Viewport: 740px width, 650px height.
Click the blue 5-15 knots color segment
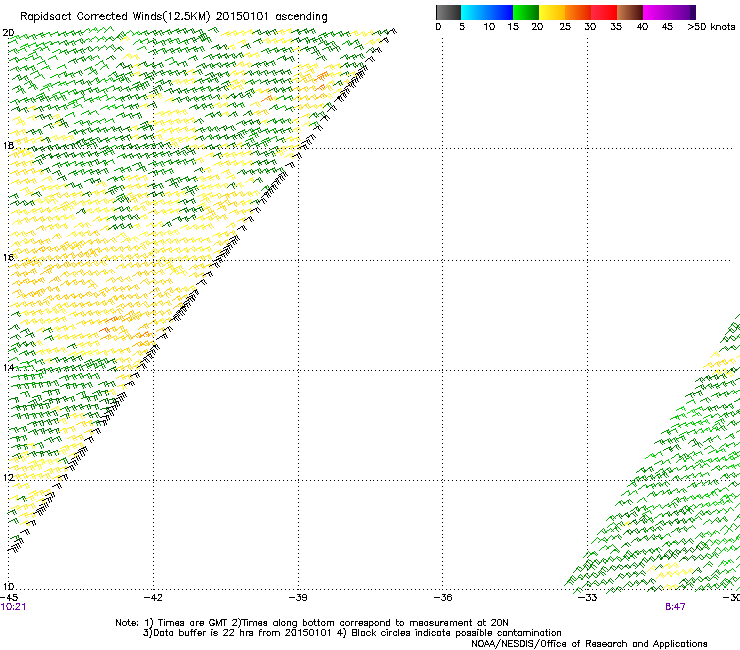point(487,12)
